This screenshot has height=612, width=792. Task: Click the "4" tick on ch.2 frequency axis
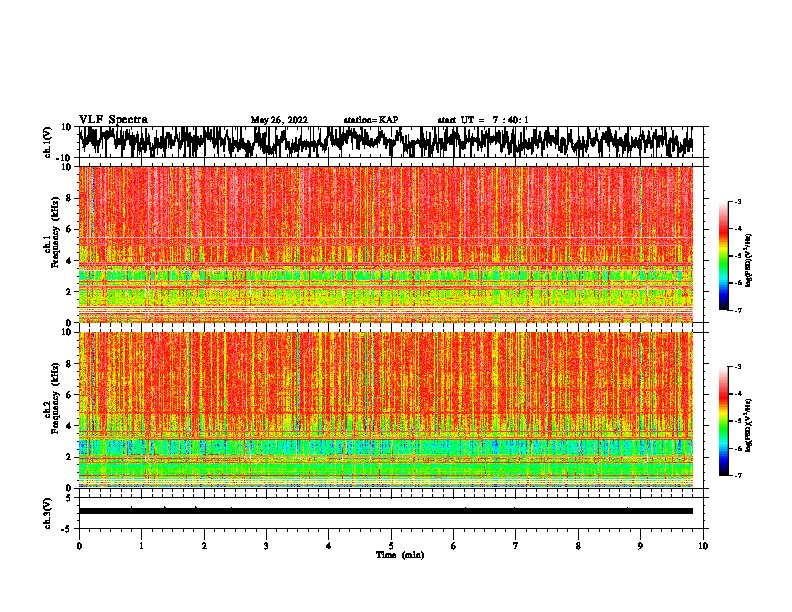69,426
